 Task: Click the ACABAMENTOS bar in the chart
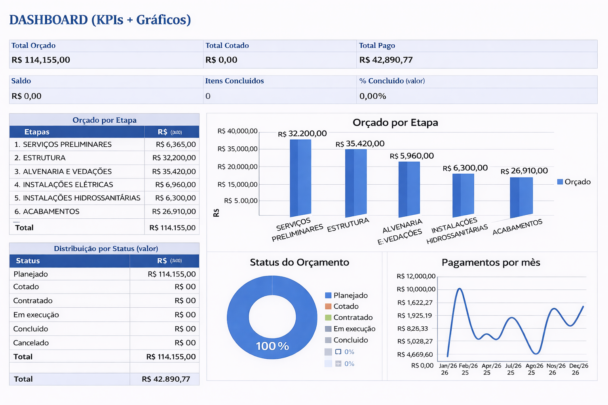520,197
